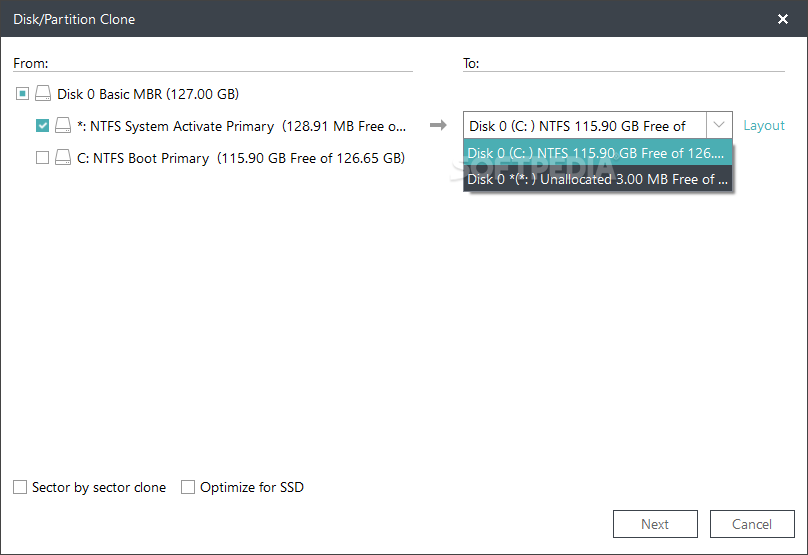This screenshot has height=555, width=808.
Task: Choose Disk 0 (C:) NTFS 115.90 GB option
Action: [598, 153]
